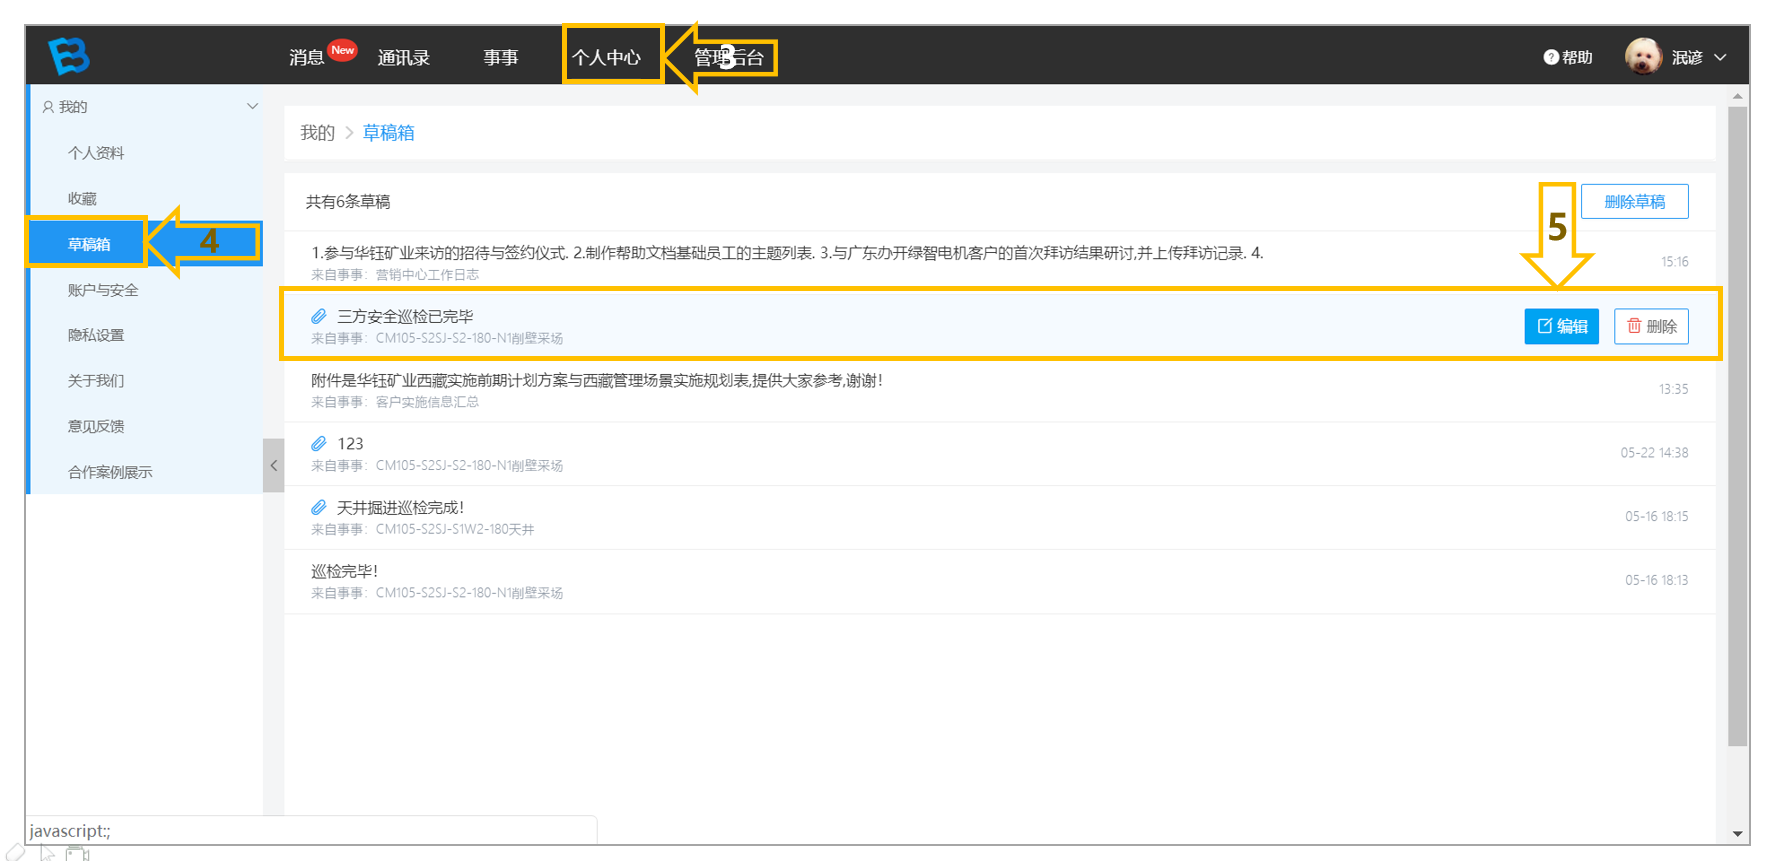Click the 我的 breadcrumb link
1771x861 pixels.
click(x=317, y=132)
